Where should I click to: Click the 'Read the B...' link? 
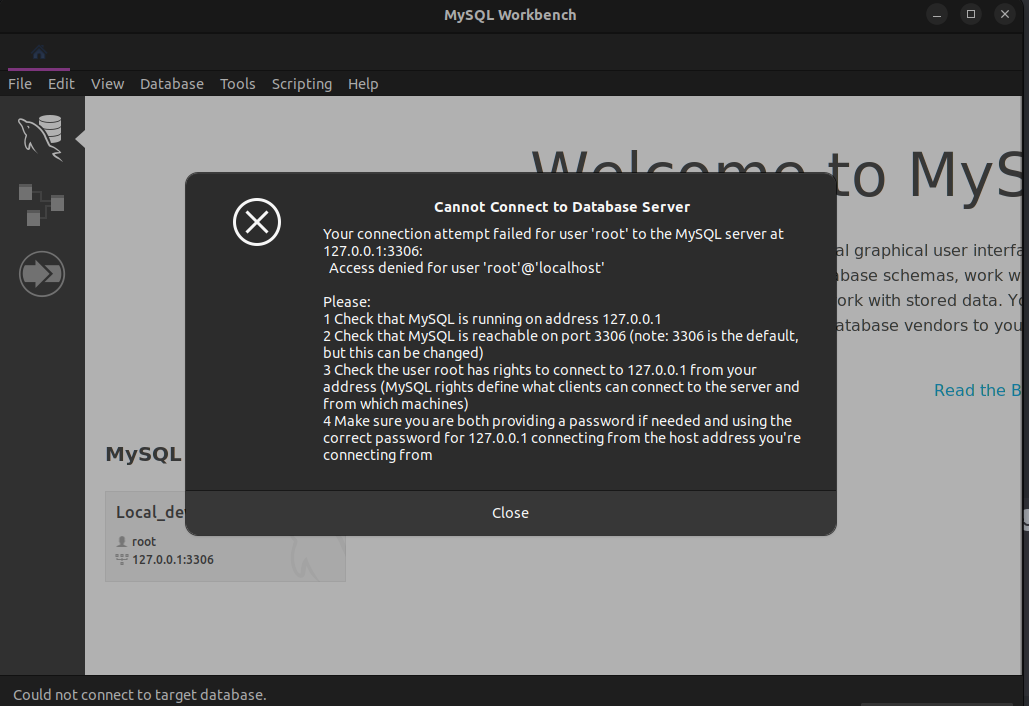(x=978, y=390)
